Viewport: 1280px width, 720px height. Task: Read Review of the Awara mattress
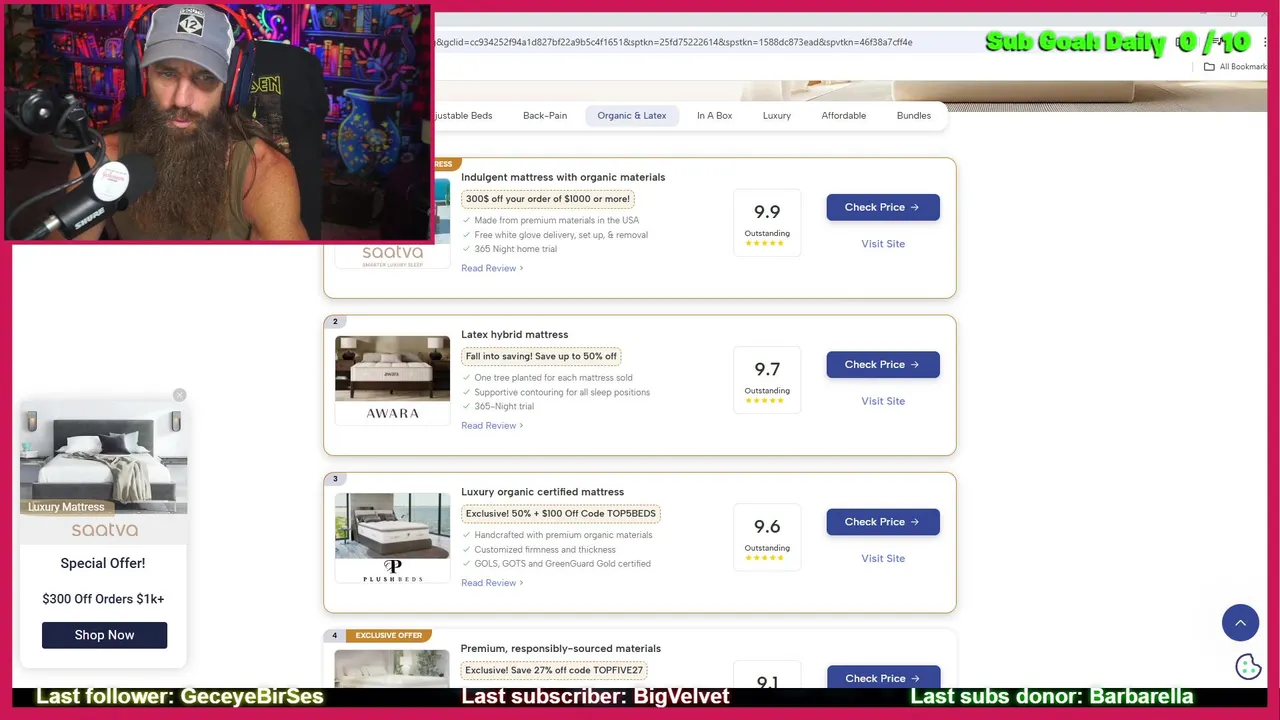click(x=492, y=425)
